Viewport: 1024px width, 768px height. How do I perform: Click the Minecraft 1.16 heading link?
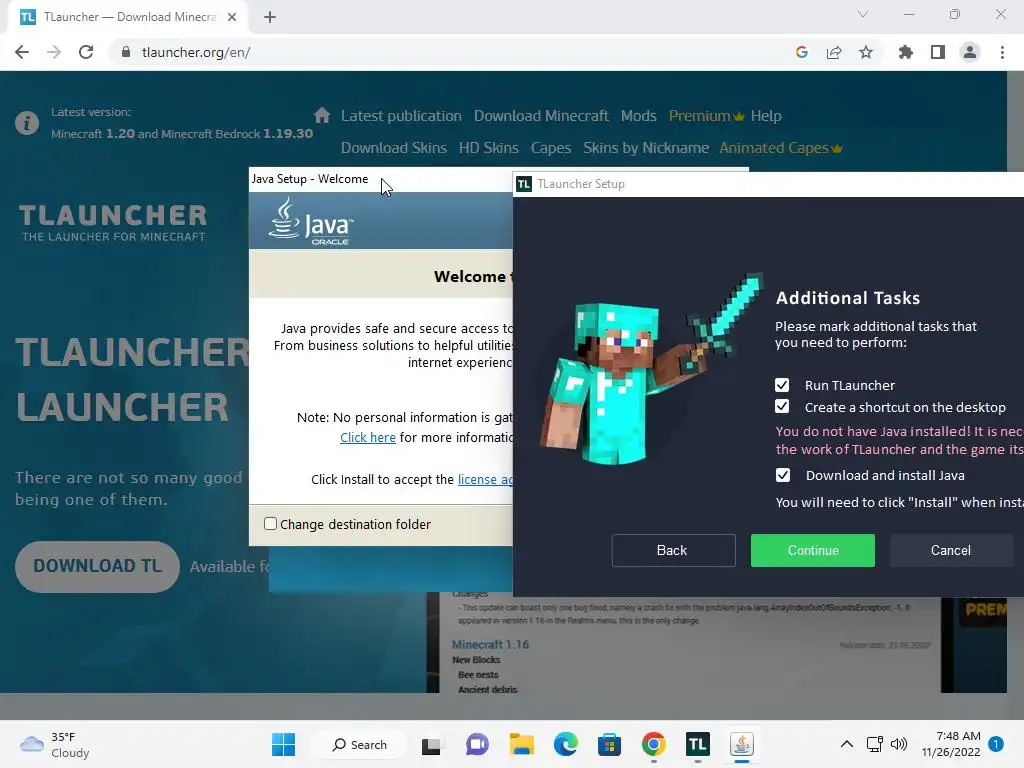[490, 645]
